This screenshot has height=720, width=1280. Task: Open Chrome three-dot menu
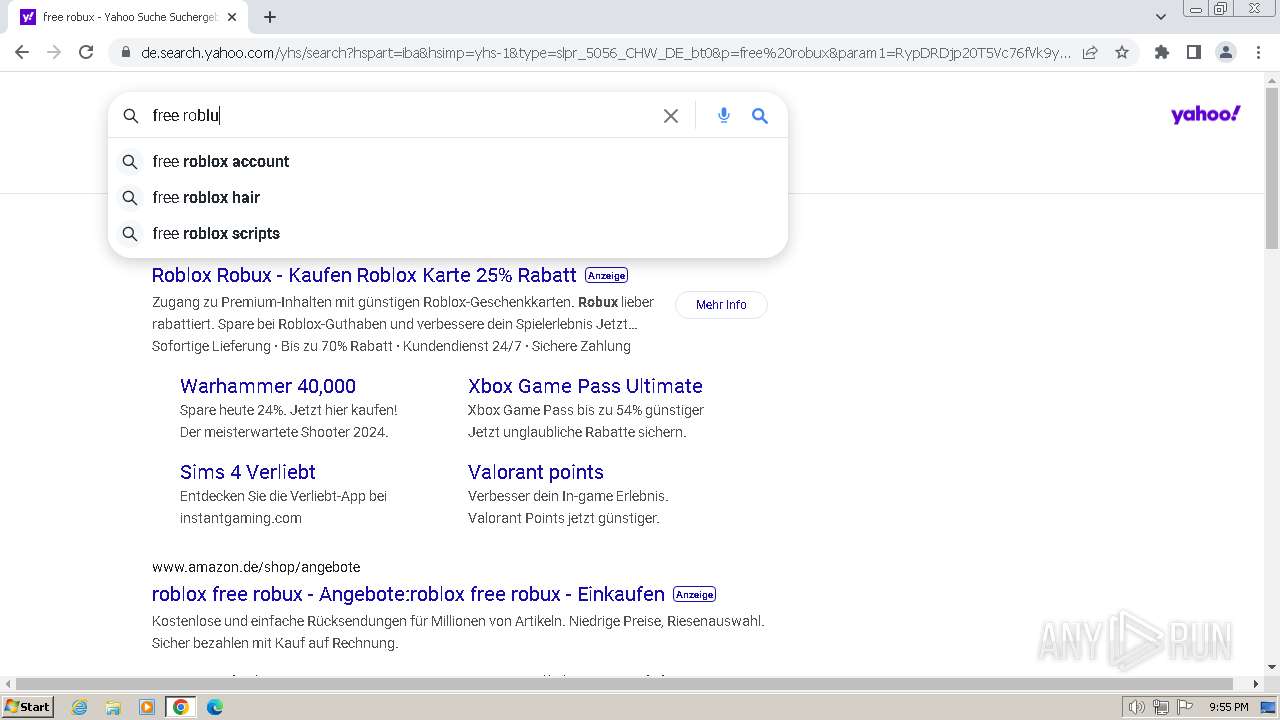(1258, 52)
